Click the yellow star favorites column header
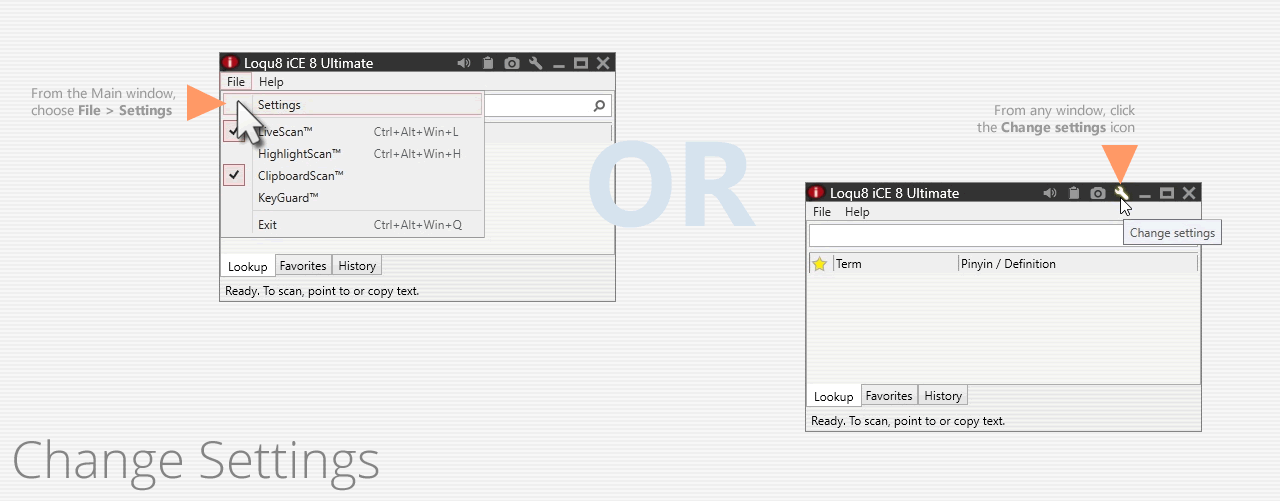1280x501 pixels. [820, 264]
